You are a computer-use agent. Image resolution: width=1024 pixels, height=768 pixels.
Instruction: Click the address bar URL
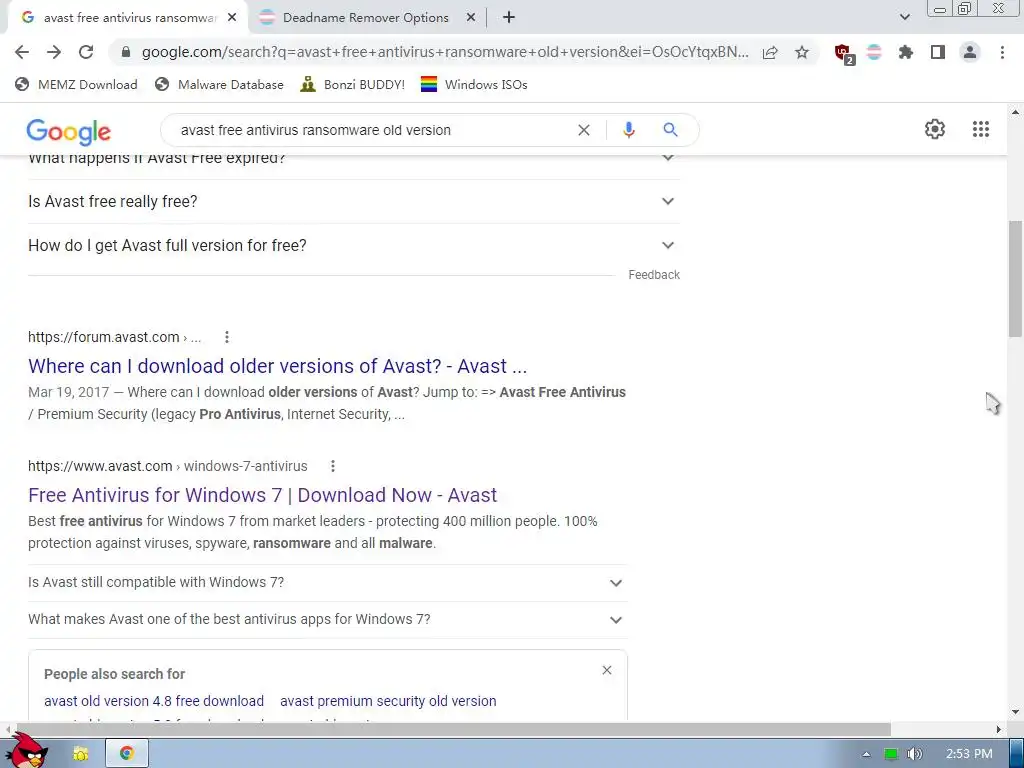[445, 52]
